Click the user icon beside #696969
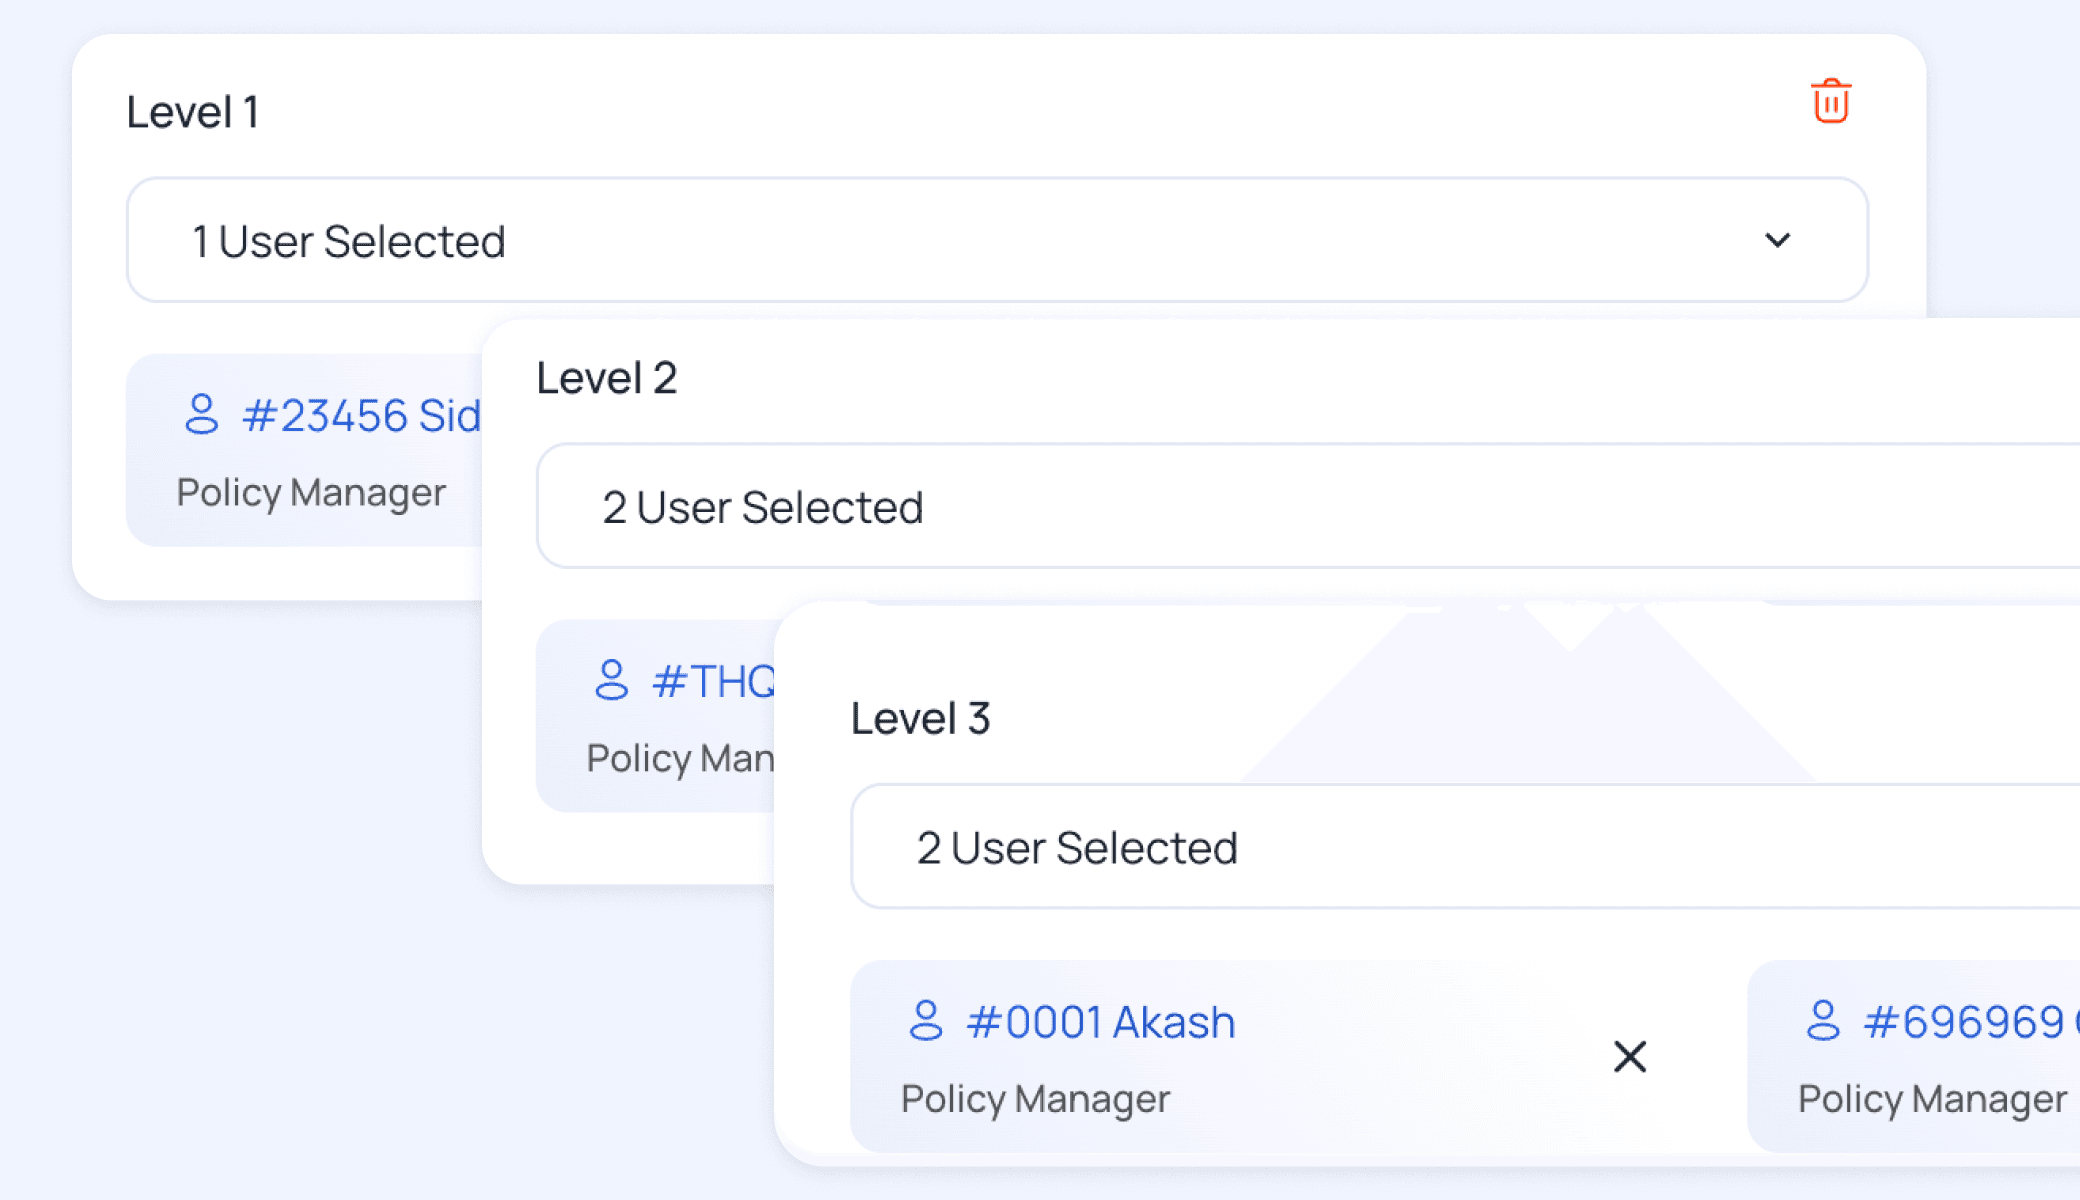Screen dimensions: 2080x1200 click(1823, 1021)
